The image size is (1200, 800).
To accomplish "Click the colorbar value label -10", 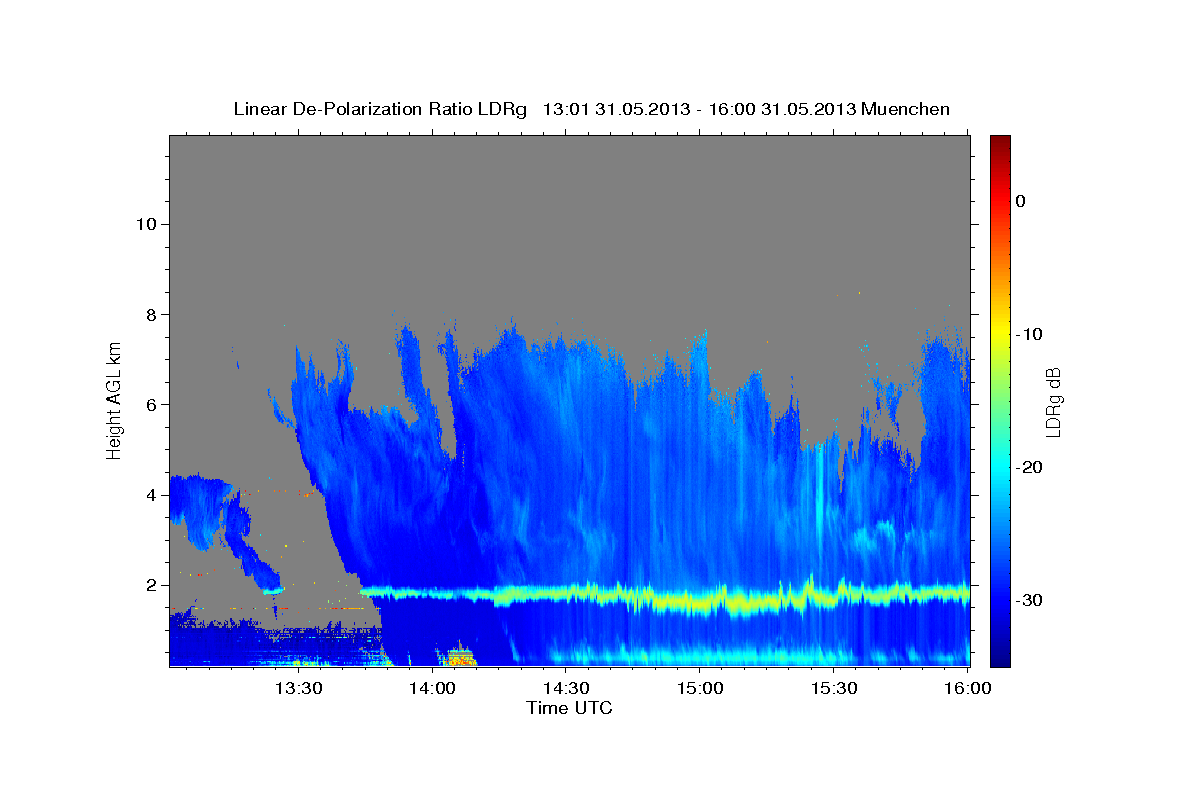I will (1030, 334).
